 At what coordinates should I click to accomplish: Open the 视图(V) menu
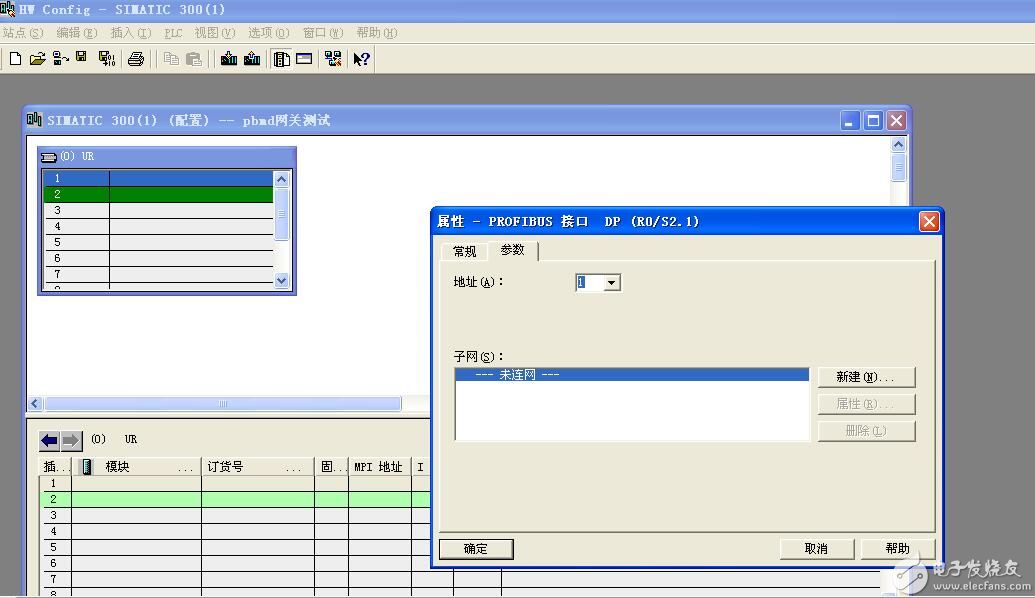[215, 32]
